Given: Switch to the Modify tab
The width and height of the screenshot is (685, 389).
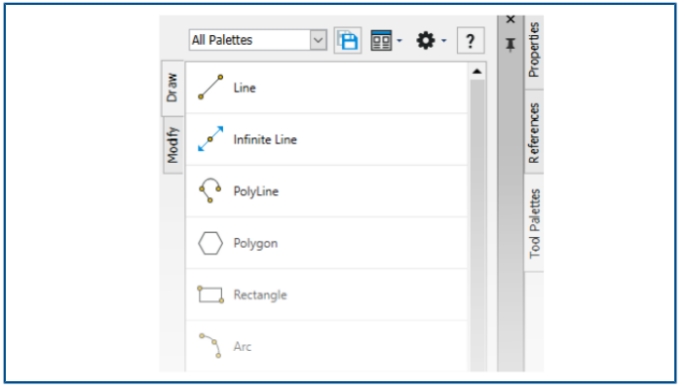Looking at the screenshot, I should [x=173, y=145].
